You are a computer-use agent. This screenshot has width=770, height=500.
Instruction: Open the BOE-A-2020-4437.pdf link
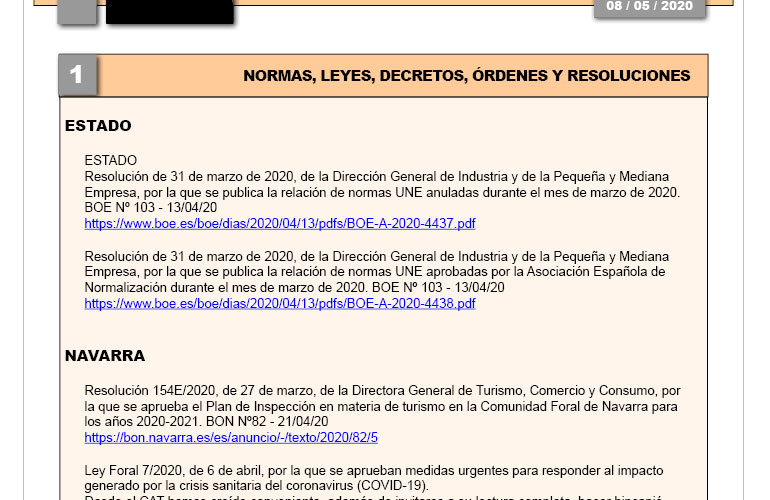pyautogui.click(x=280, y=223)
